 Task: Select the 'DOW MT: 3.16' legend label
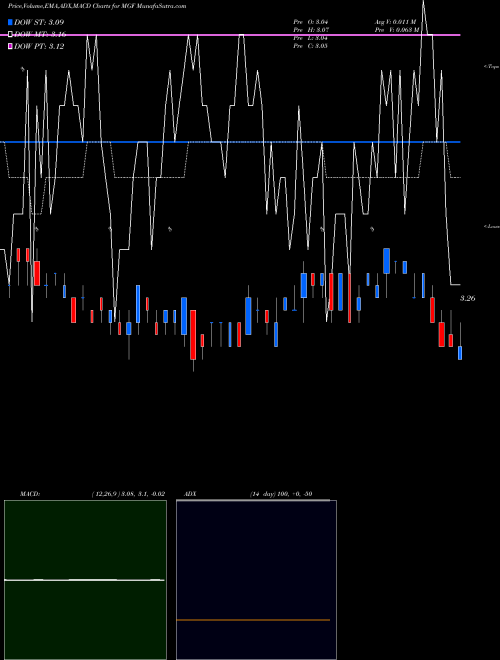(x=40, y=35)
